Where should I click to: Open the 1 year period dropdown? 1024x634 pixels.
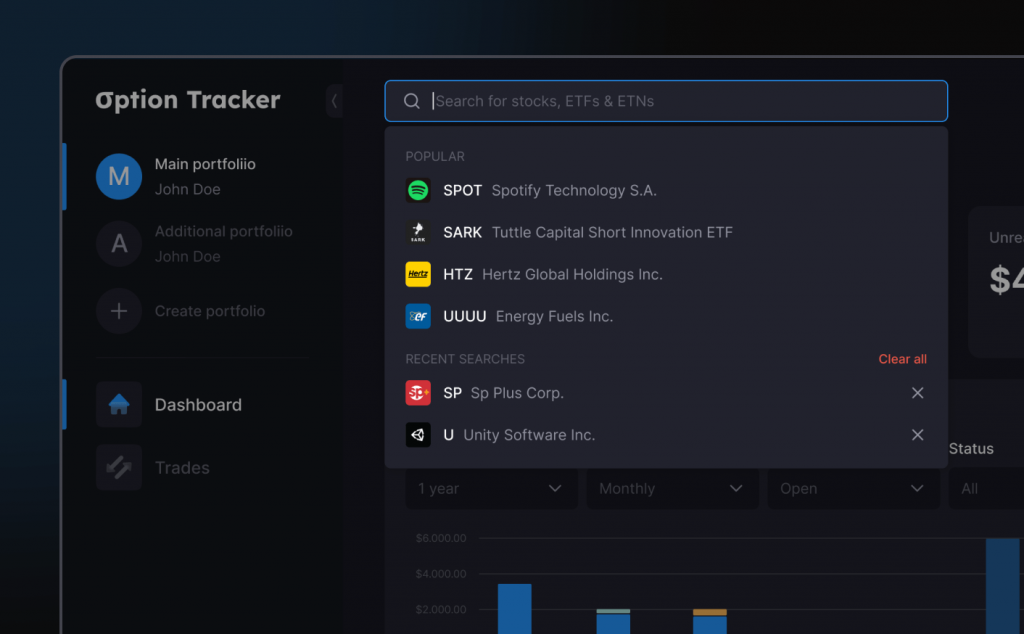tap(492, 488)
